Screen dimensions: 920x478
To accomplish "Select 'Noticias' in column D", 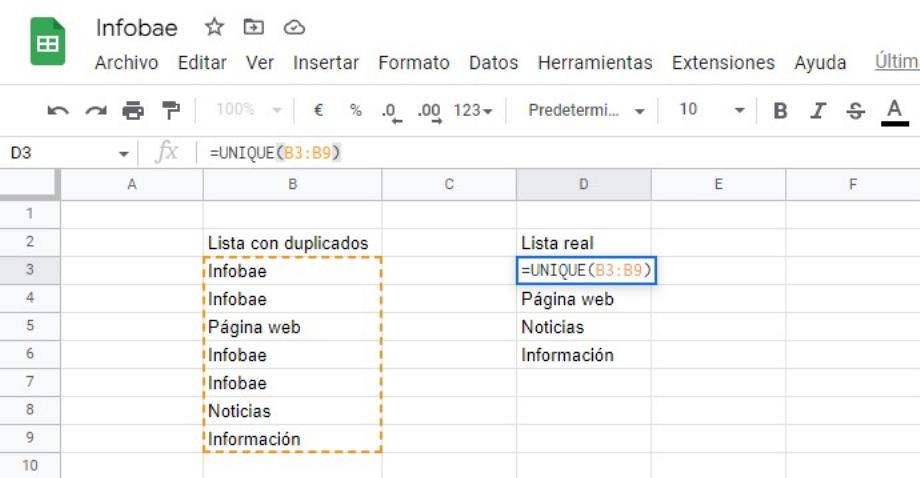I will (x=583, y=327).
